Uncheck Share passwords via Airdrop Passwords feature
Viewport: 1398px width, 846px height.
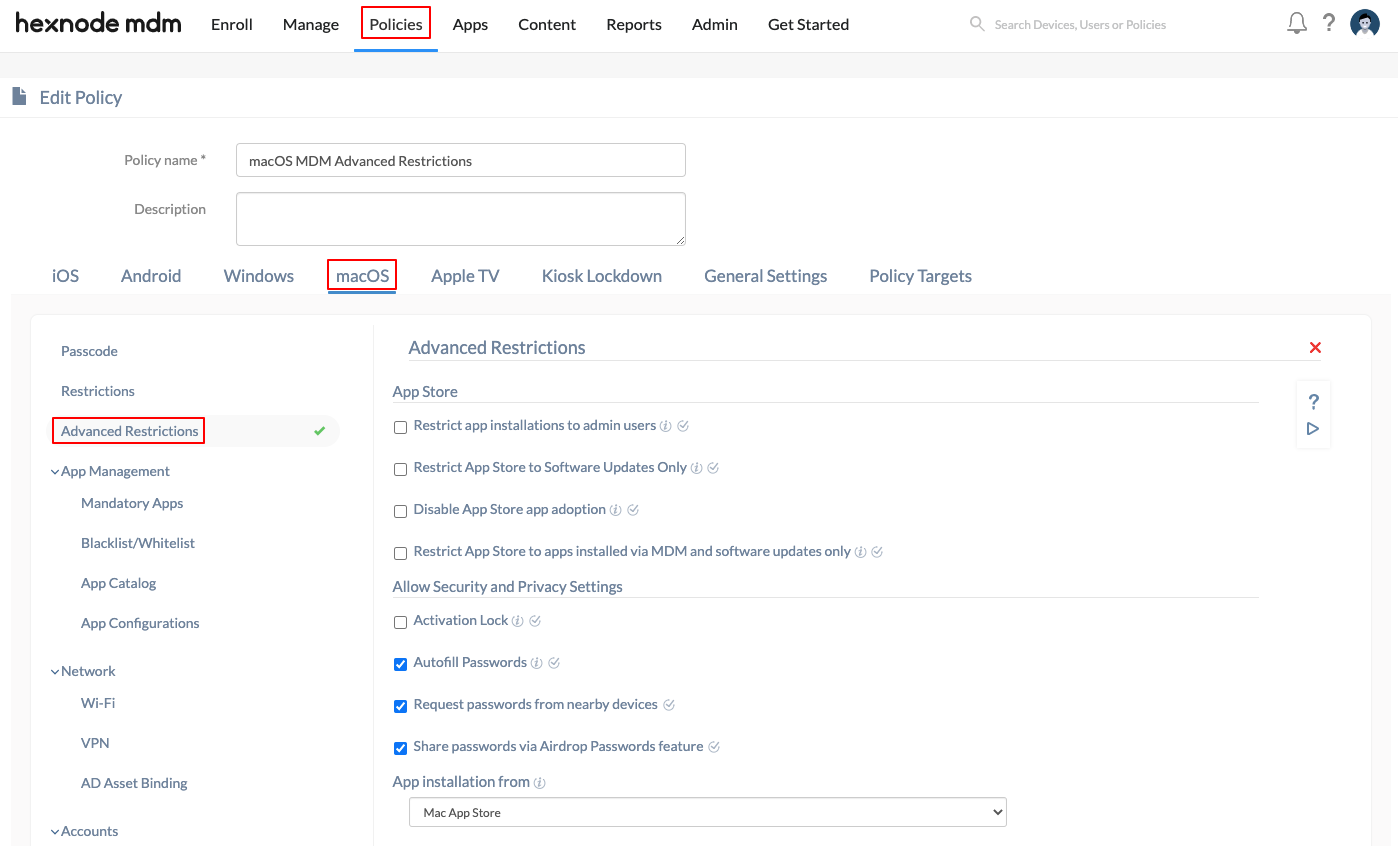400,748
